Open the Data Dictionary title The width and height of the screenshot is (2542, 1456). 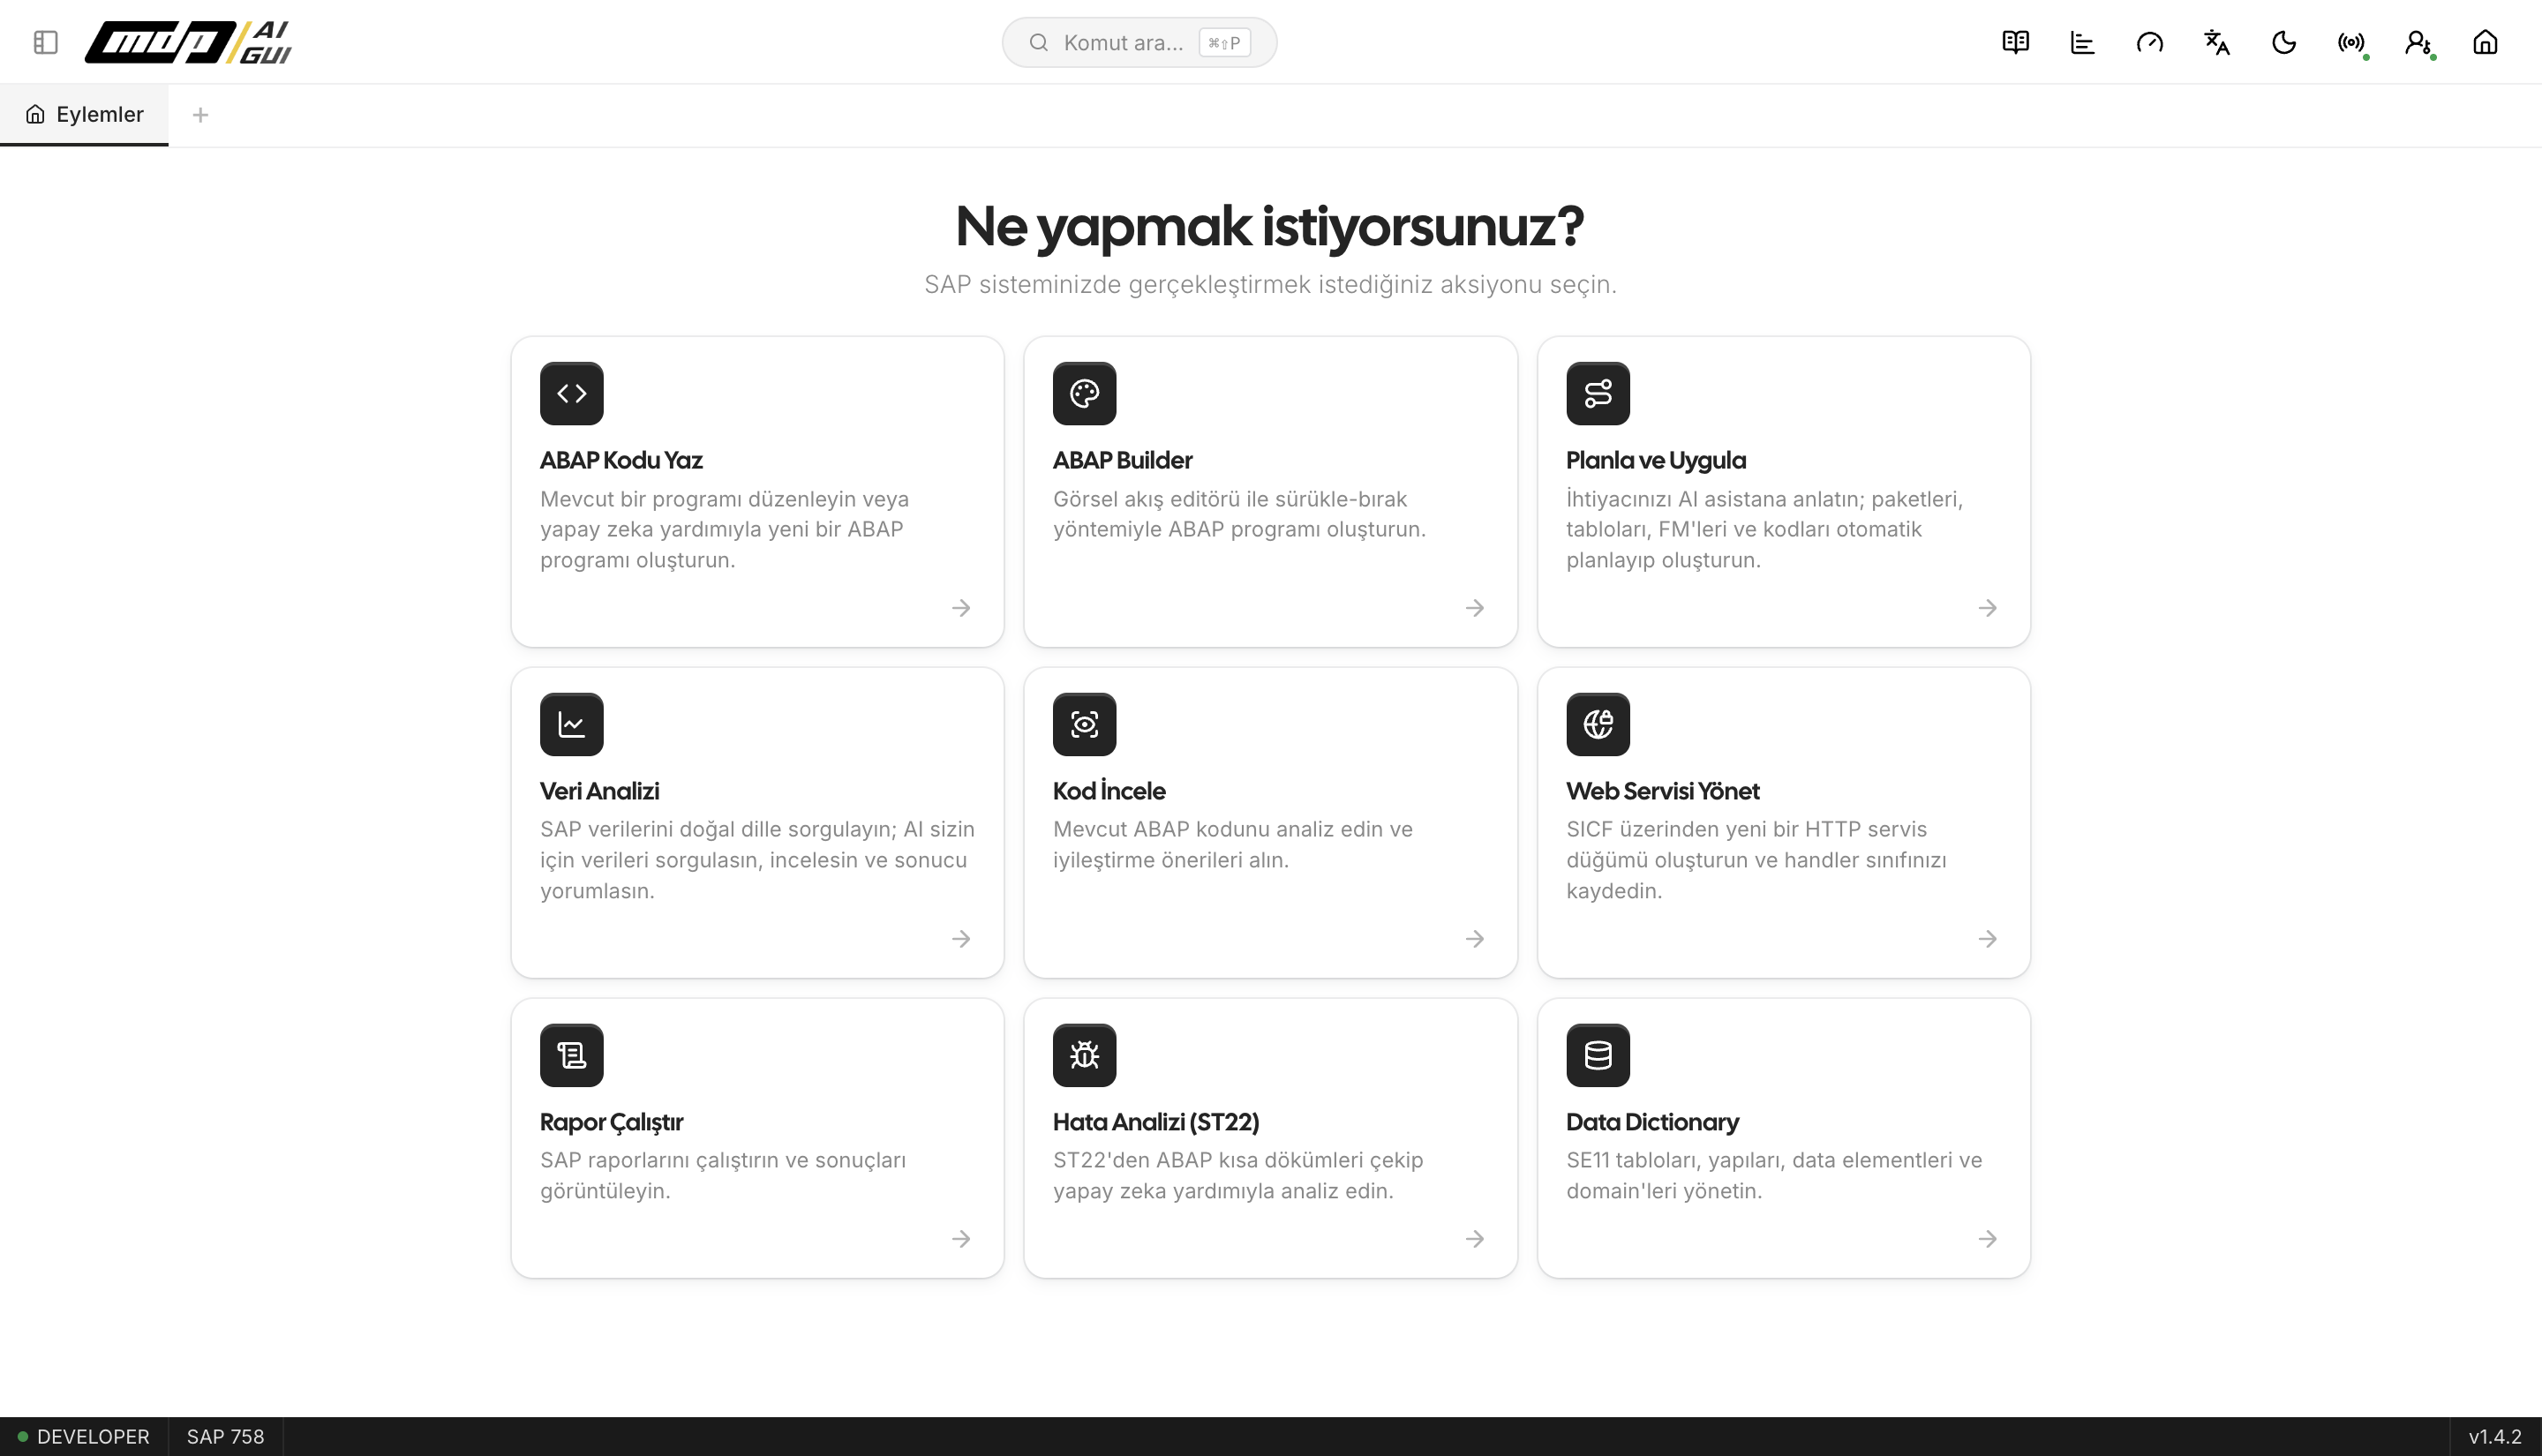click(x=1652, y=1122)
